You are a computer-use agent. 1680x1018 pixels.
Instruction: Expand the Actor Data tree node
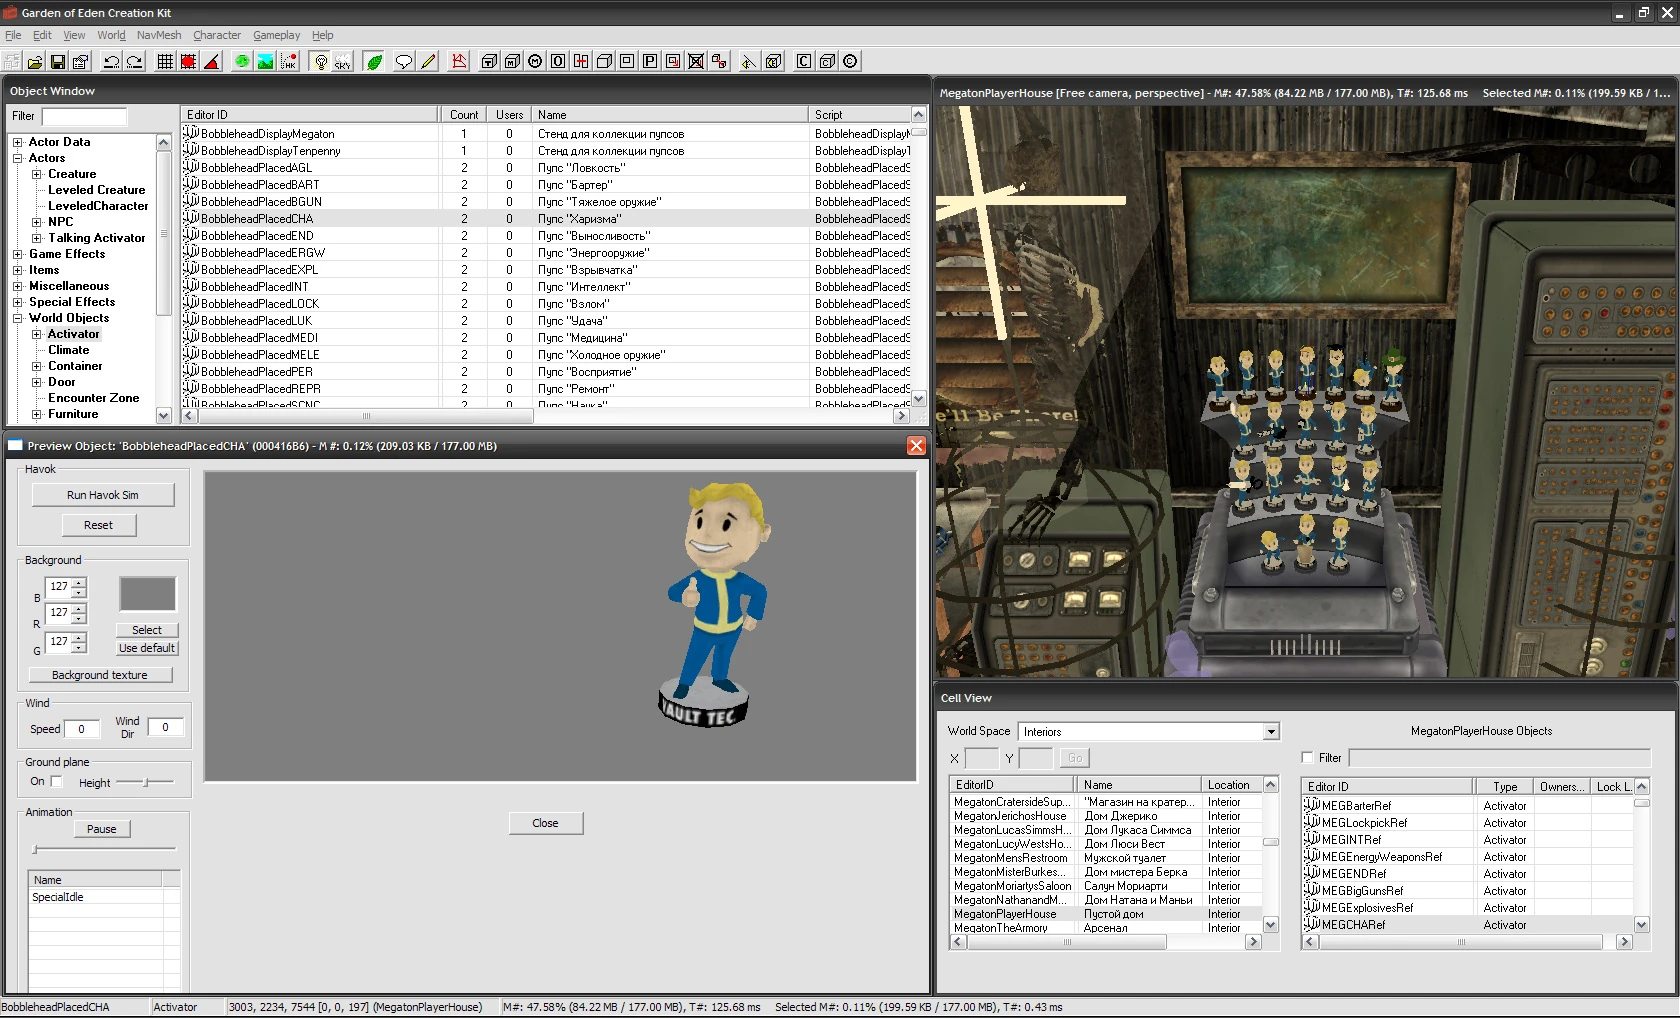tap(18, 142)
